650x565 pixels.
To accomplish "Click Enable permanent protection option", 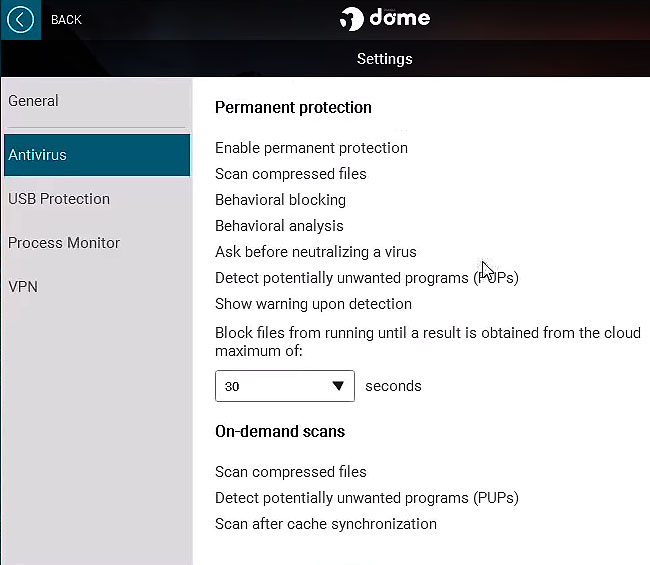I will click(311, 148).
